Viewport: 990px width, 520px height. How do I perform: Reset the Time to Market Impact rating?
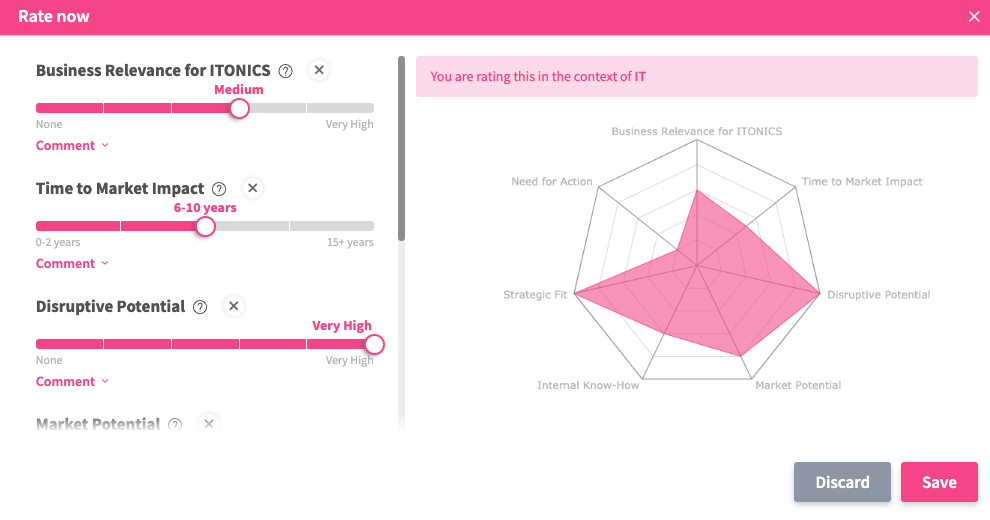click(x=253, y=188)
